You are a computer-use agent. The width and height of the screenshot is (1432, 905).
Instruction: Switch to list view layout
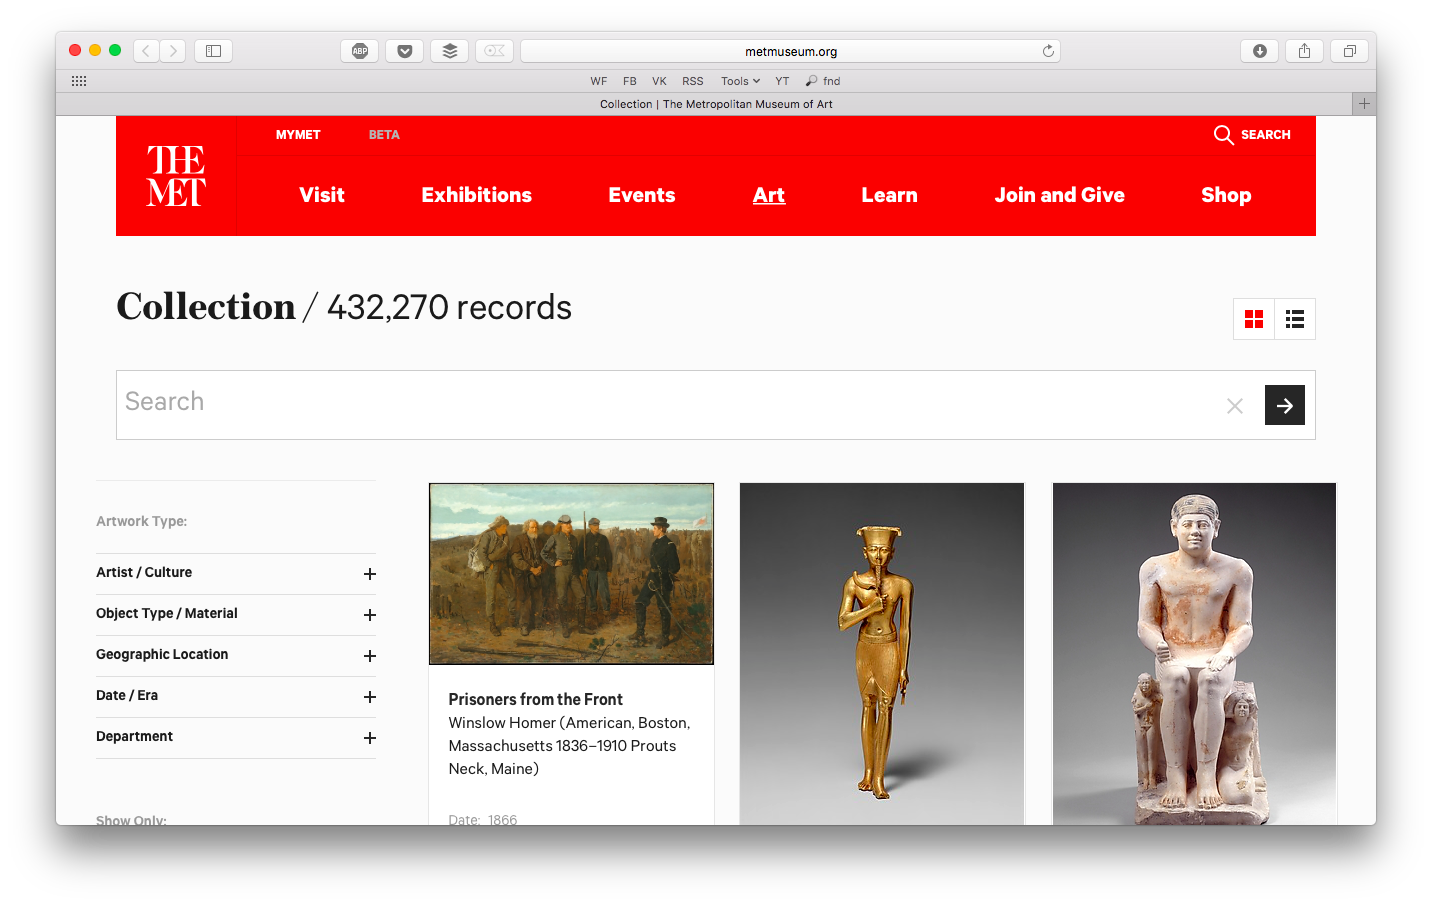[x=1295, y=319]
